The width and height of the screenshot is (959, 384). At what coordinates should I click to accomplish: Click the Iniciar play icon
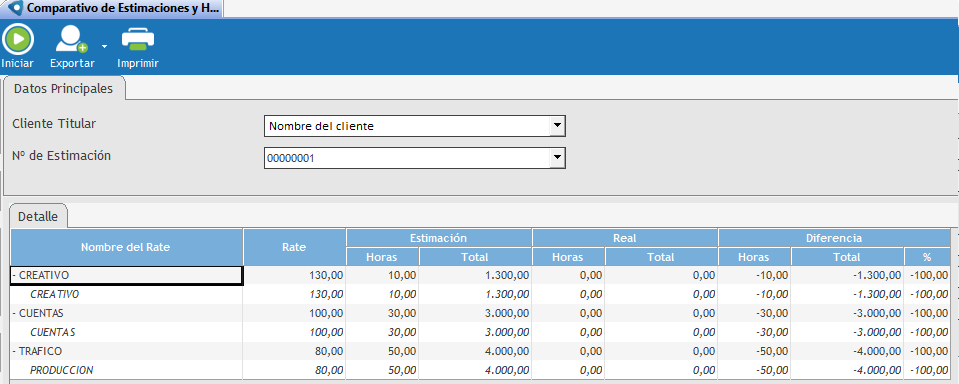[18, 39]
